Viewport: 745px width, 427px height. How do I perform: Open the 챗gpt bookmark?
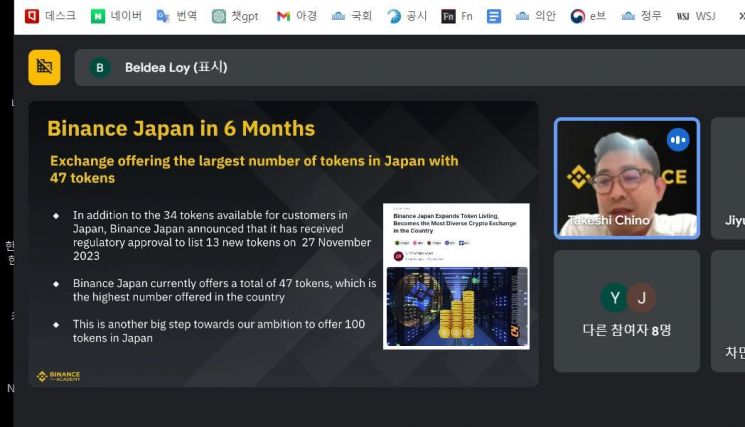(x=235, y=16)
